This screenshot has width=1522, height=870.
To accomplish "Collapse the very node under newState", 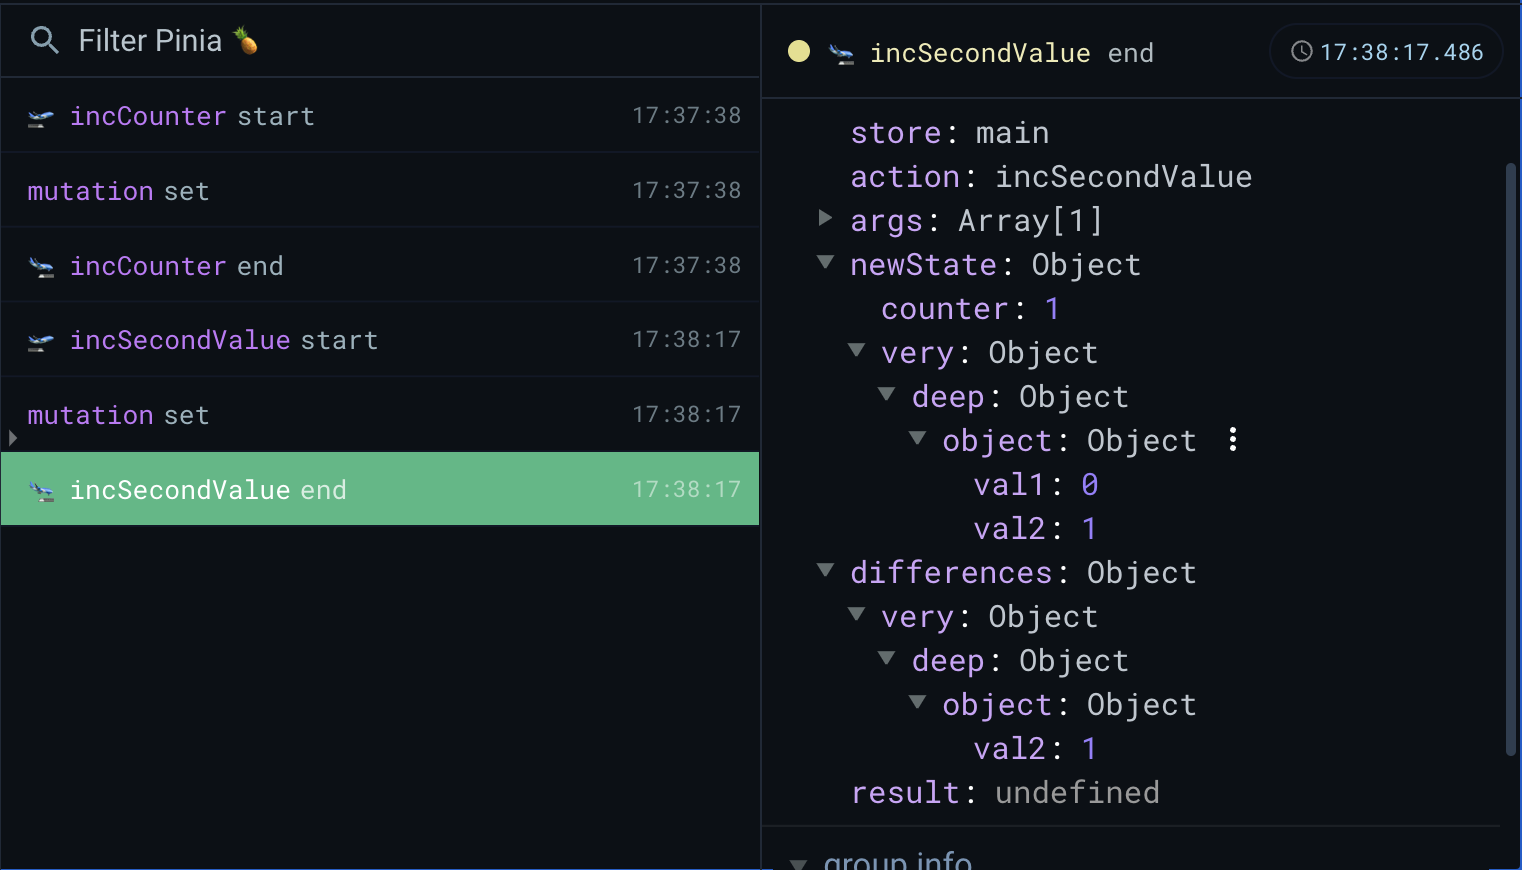I will tap(856, 350).
